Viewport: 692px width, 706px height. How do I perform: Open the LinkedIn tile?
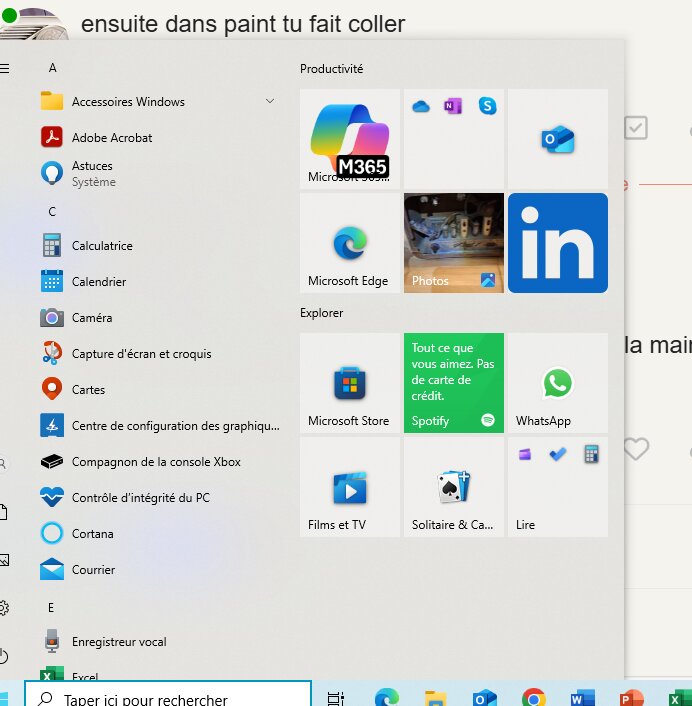point(558,243)
